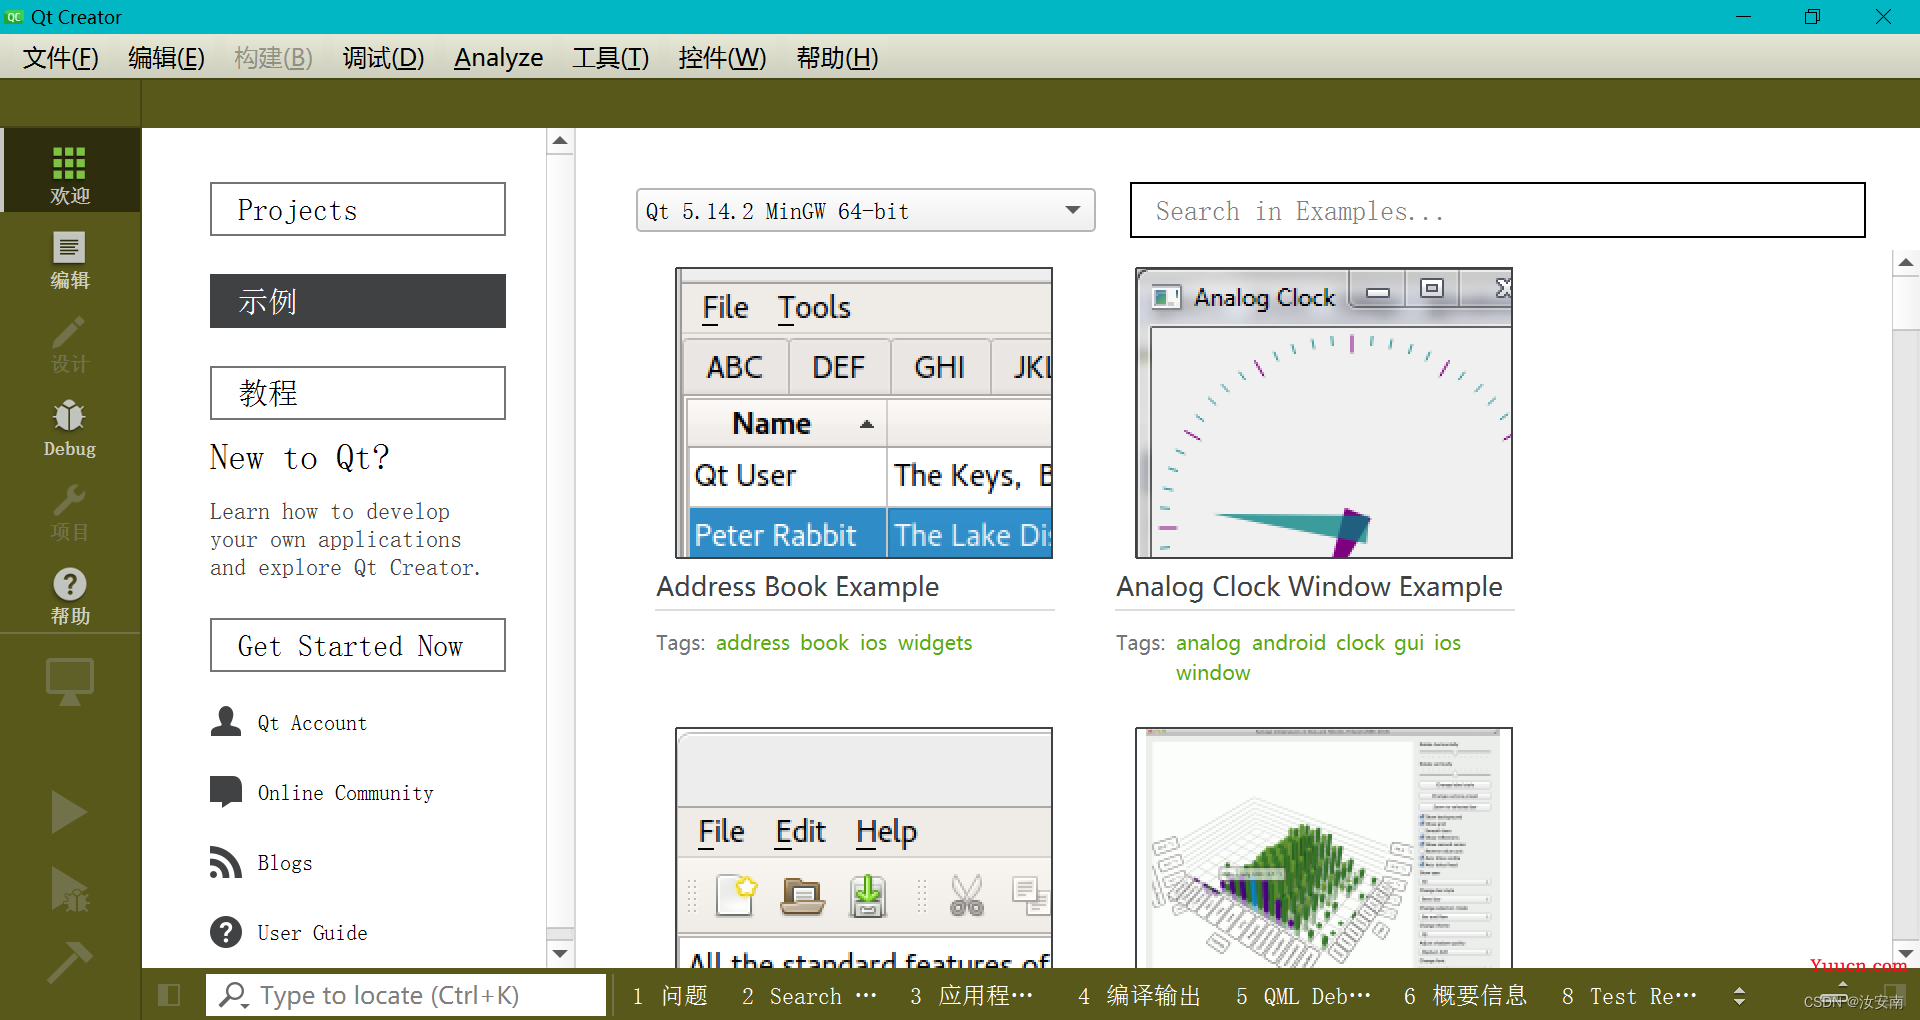Open the 6 概要信息 pane
This screenshot has height=1020, width=1920.
[1465, 996]
